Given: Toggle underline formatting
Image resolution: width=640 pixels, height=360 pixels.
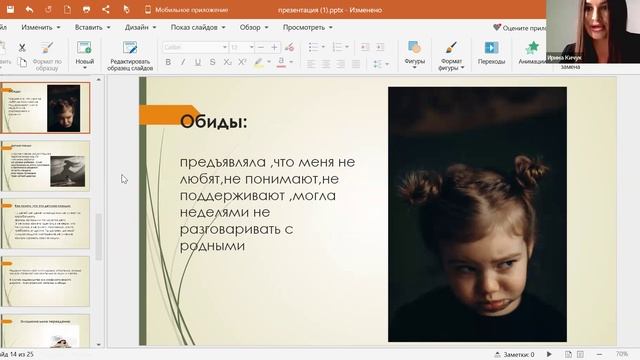Looking at the screenshot, I should 198,62.
